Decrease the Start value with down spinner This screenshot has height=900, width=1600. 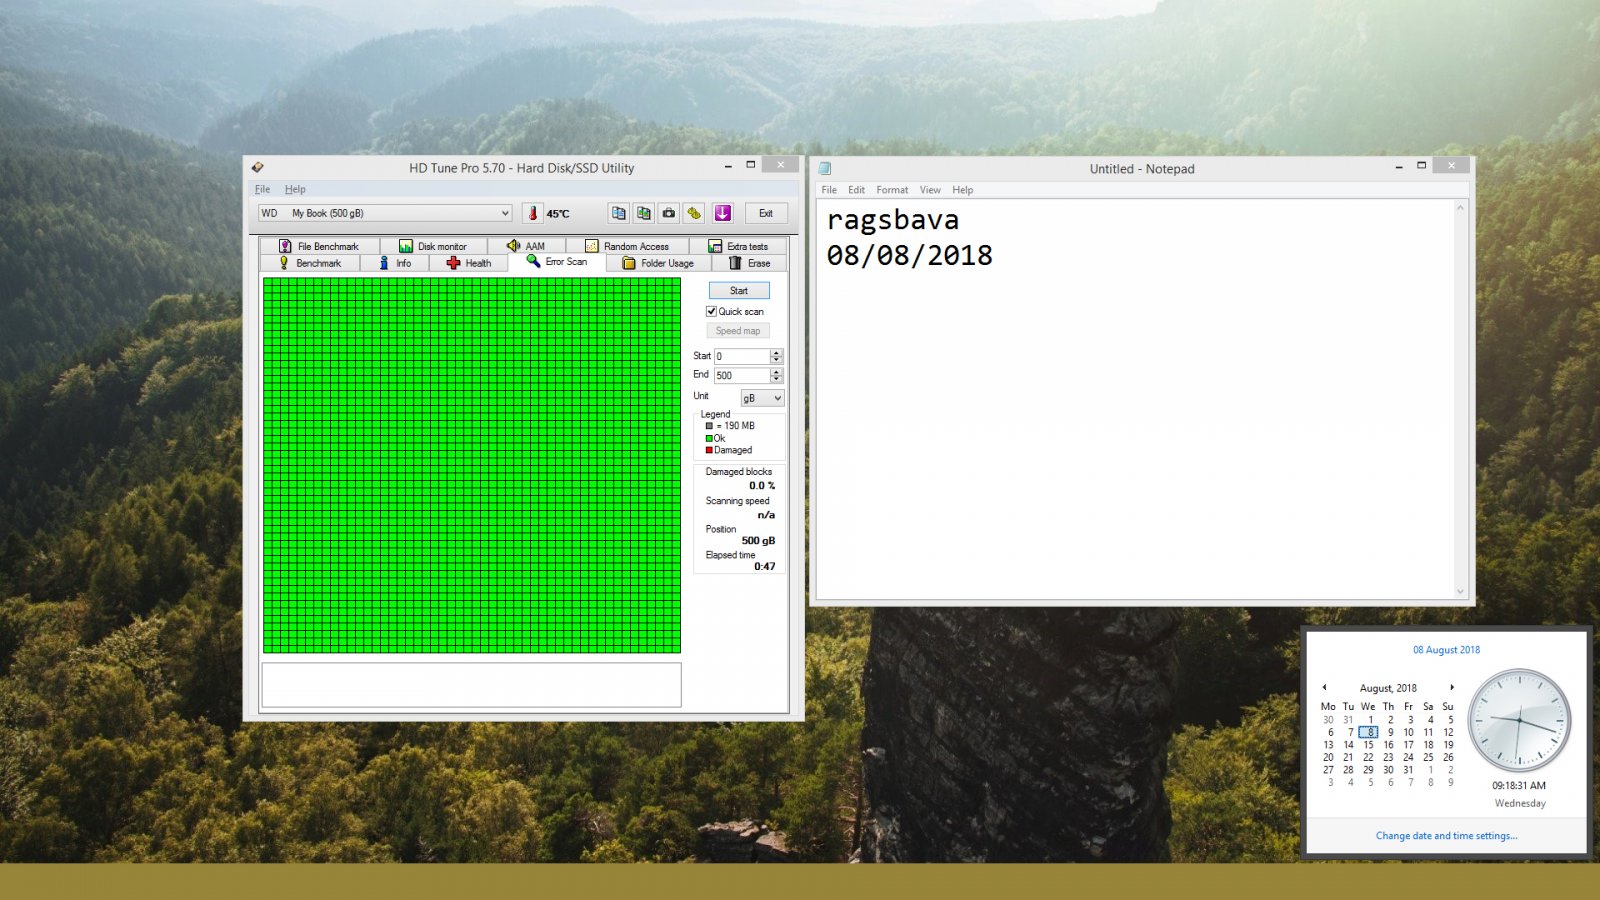(x=776, y=360)
